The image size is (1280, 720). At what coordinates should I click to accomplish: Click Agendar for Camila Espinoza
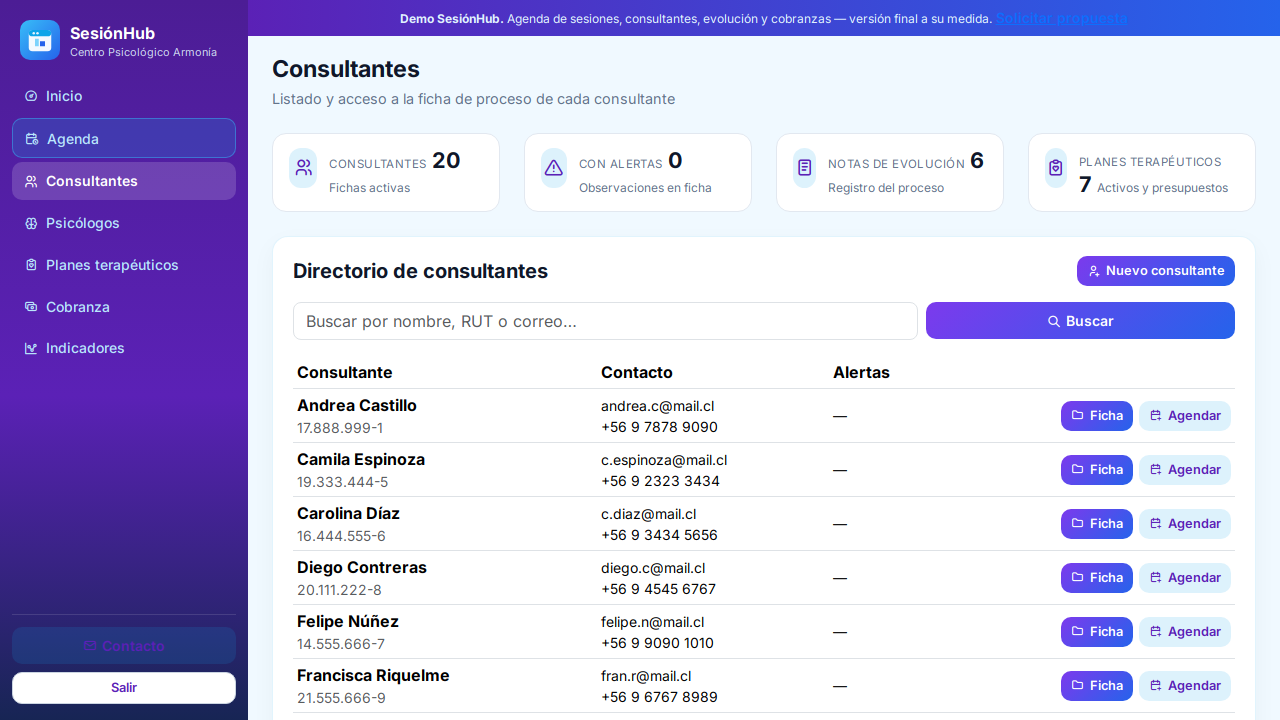tap(1185, 470)
